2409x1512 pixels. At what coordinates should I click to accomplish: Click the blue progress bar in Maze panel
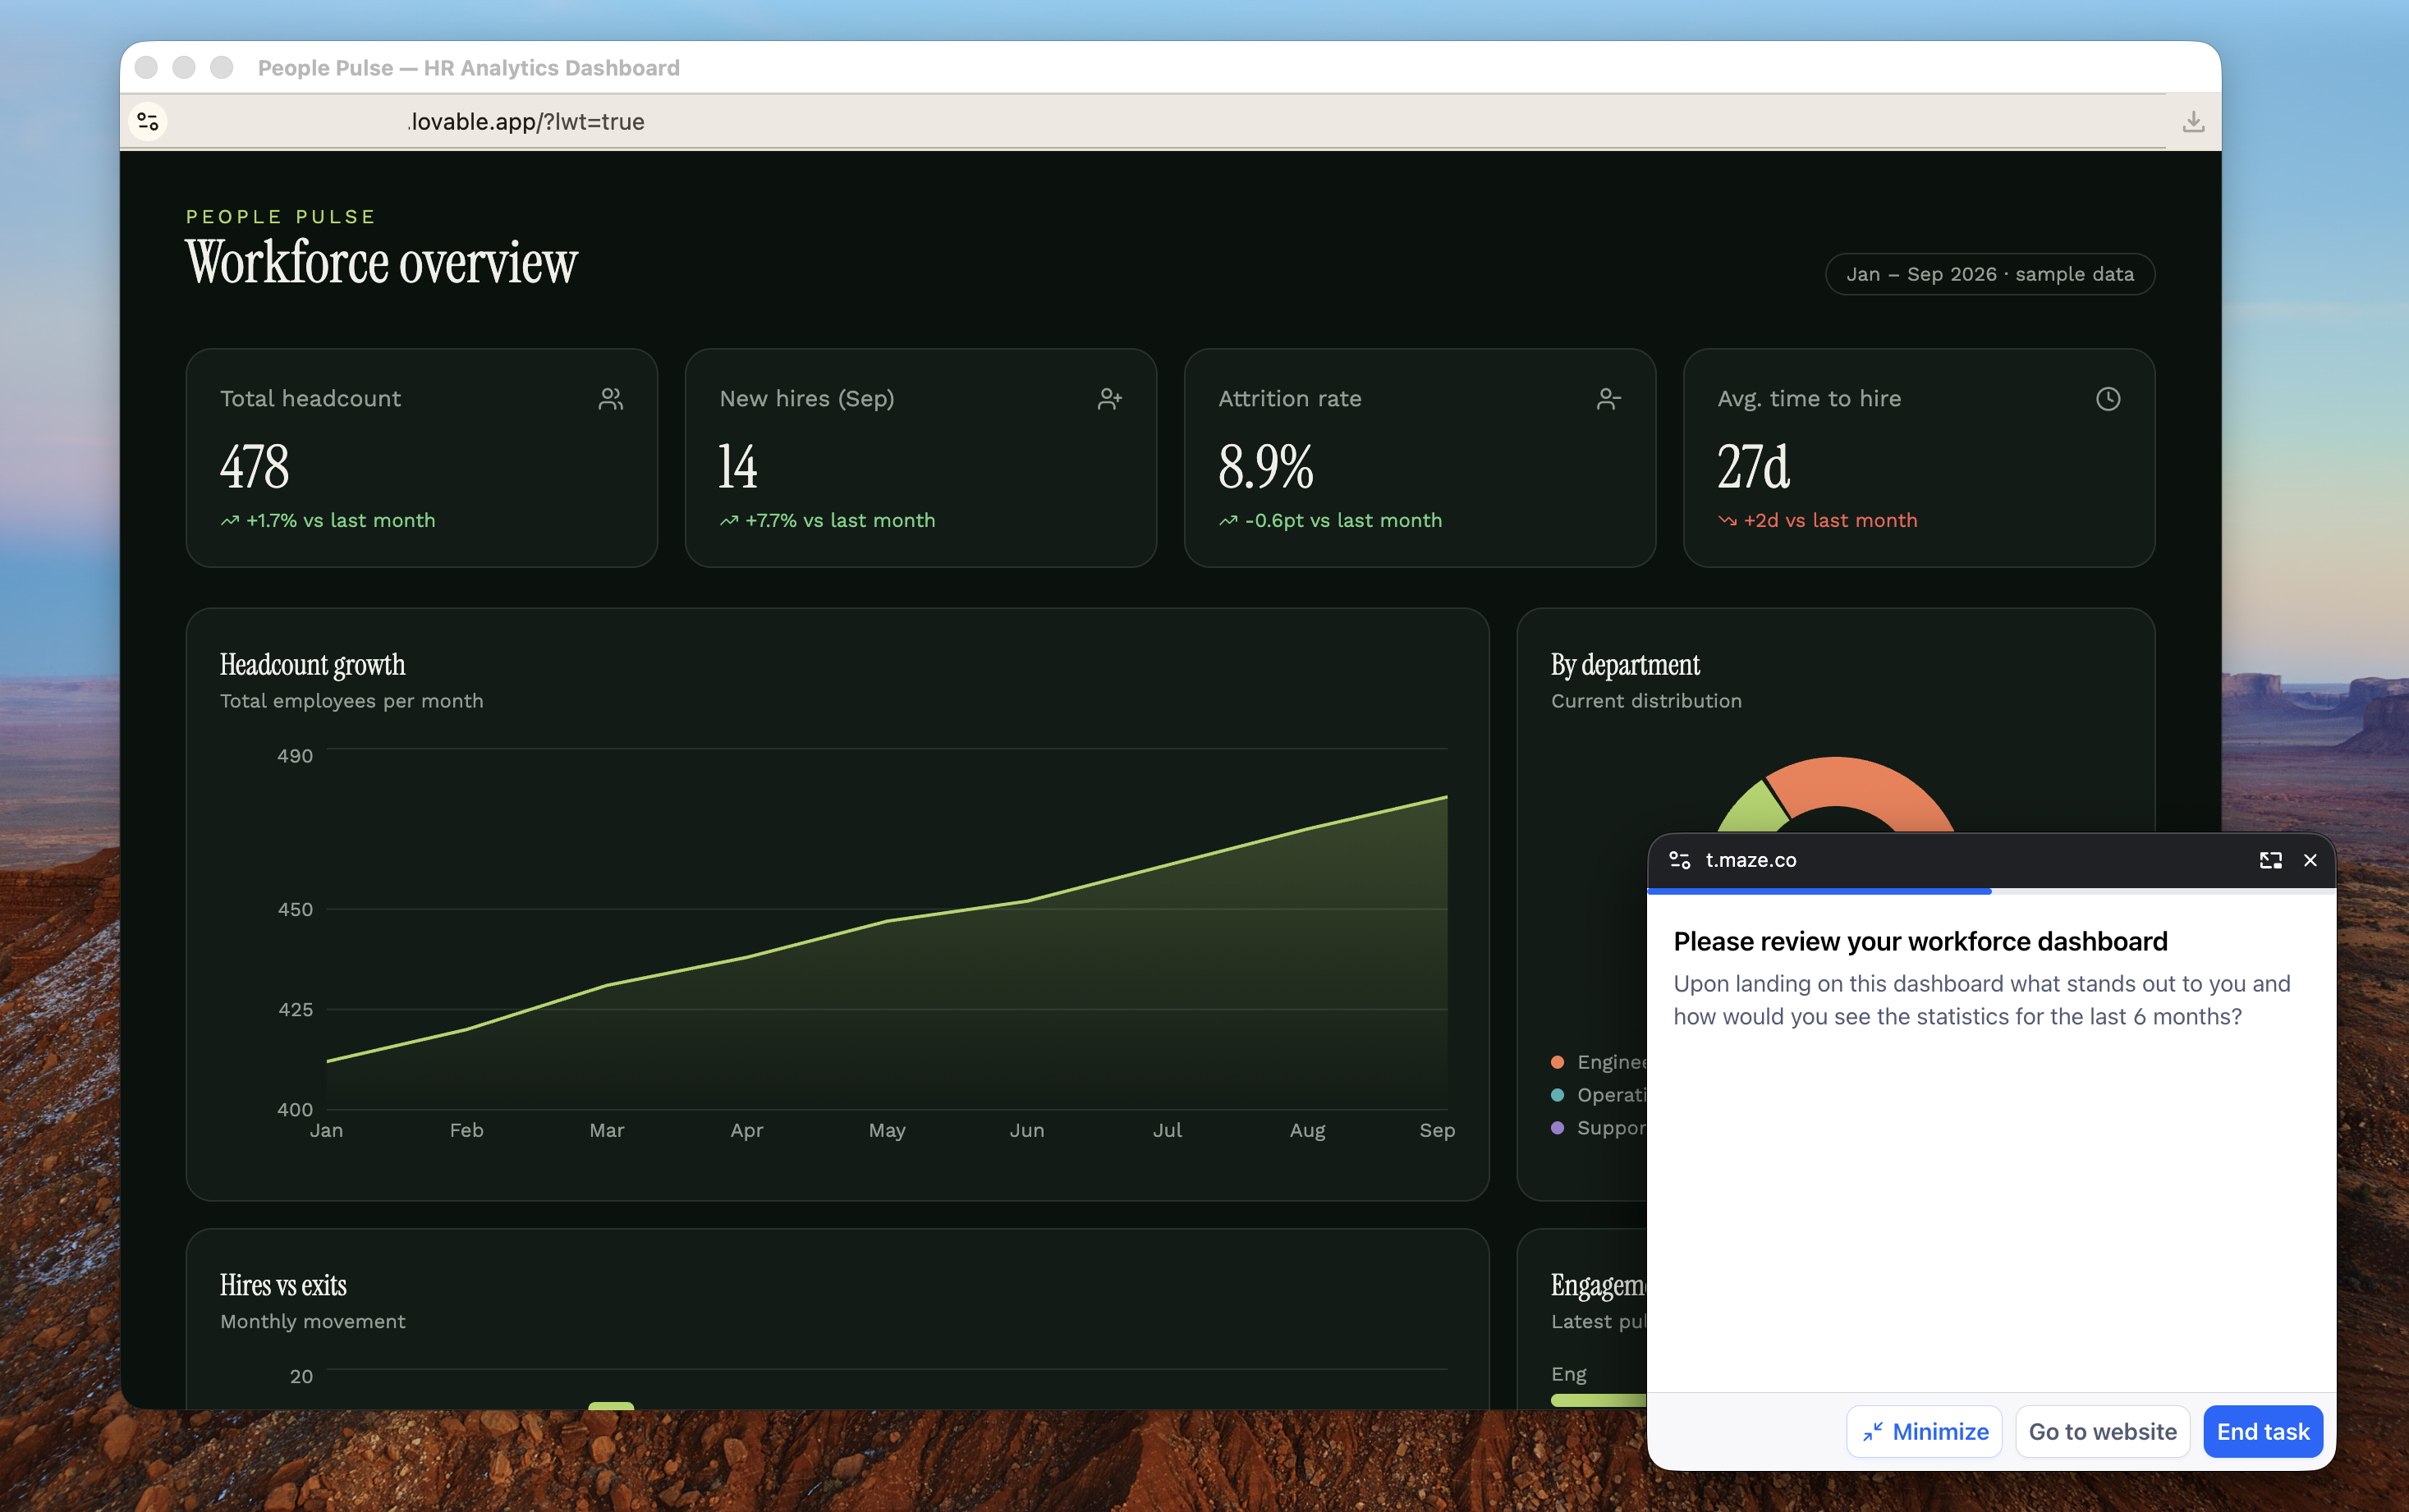click(1819, 890)
